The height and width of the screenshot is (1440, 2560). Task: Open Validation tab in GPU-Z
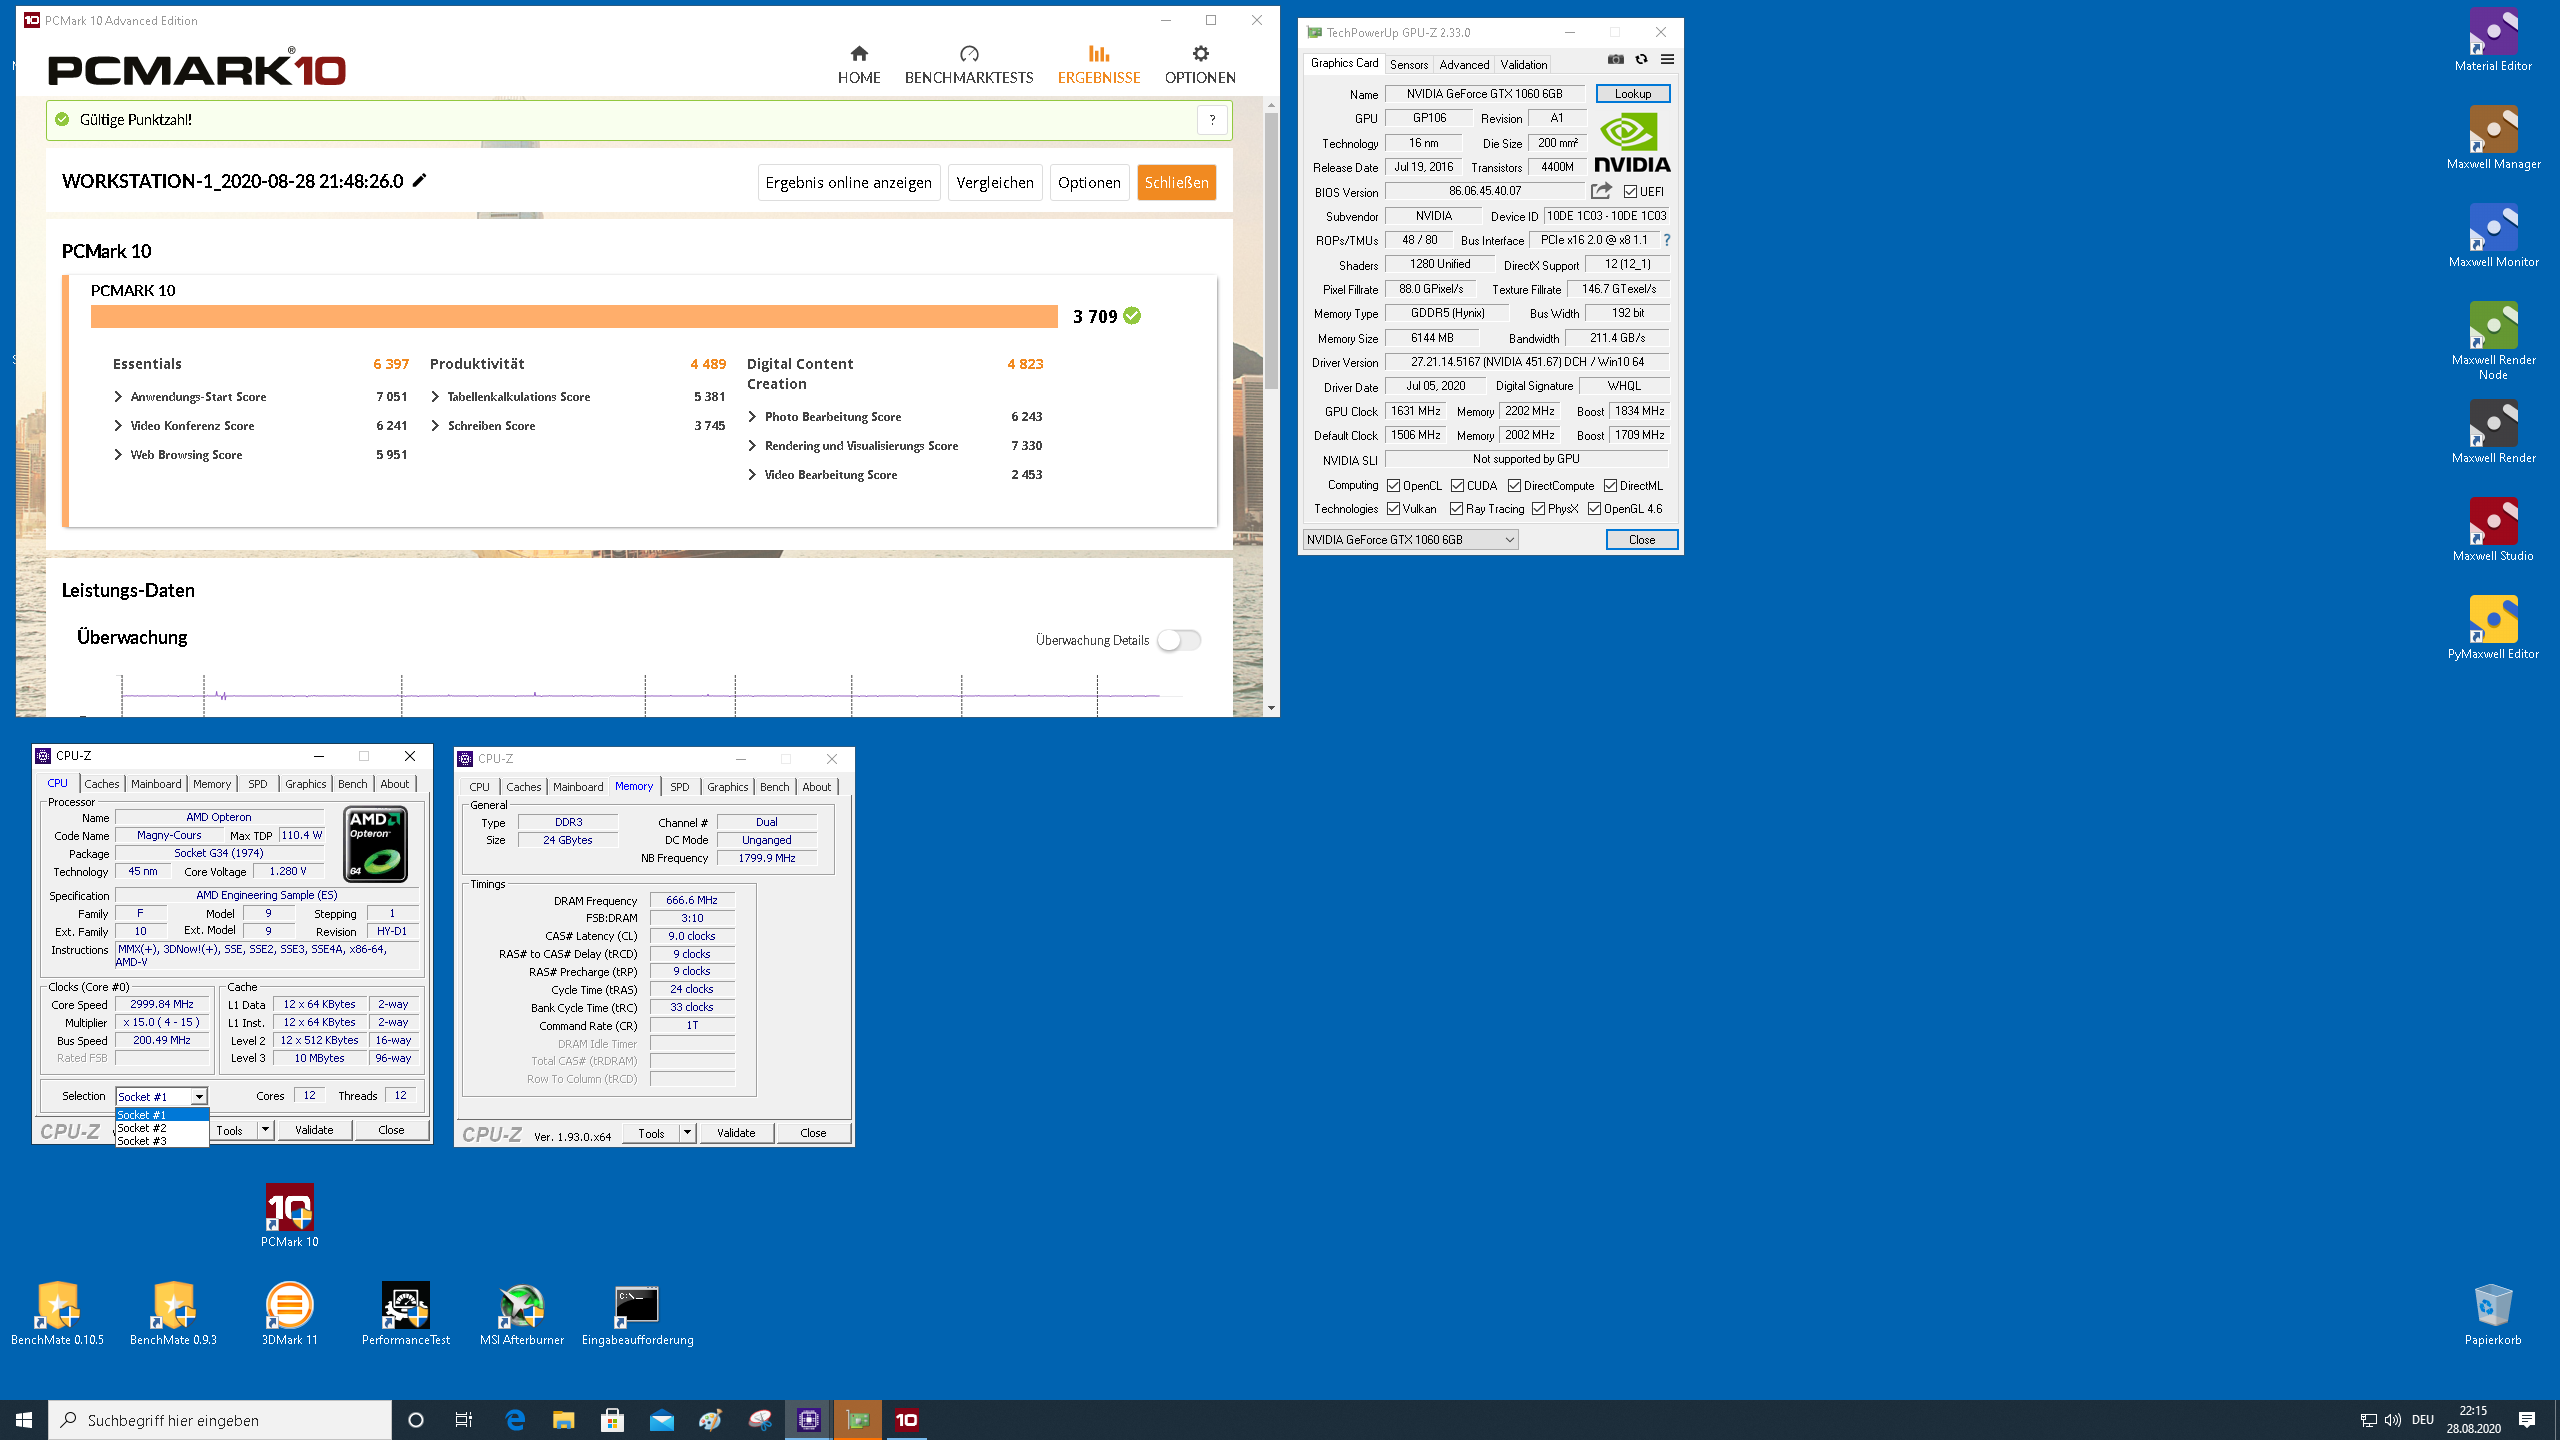1523,65
